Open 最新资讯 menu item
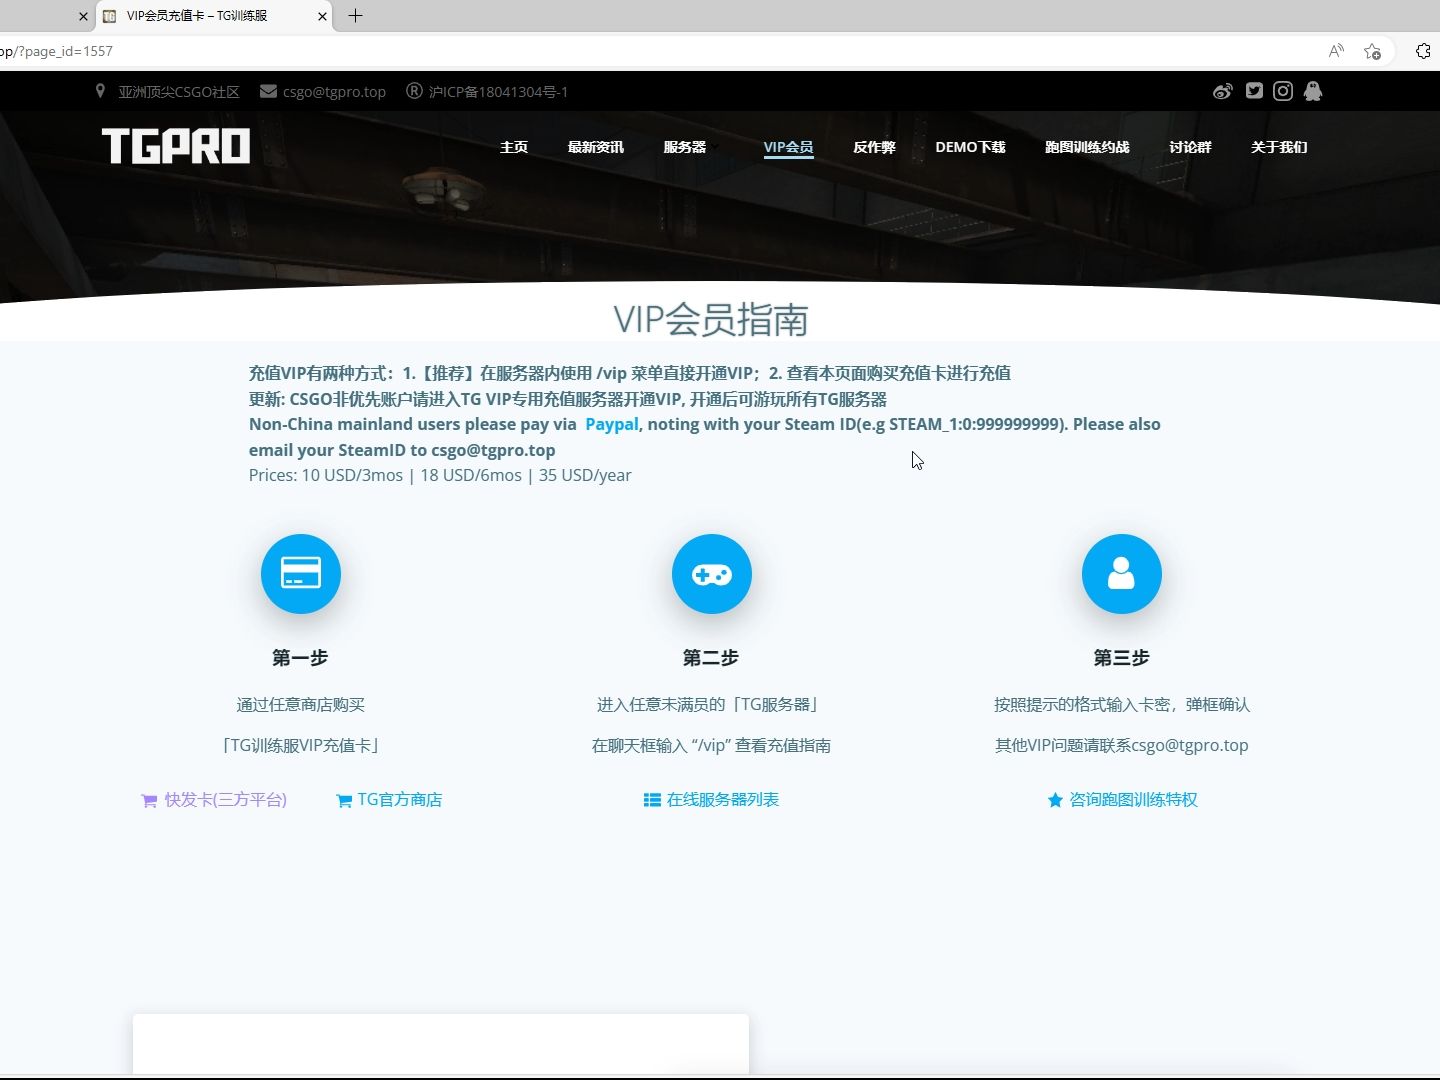Screen dimensions: 1440x1080 (596, 147)
